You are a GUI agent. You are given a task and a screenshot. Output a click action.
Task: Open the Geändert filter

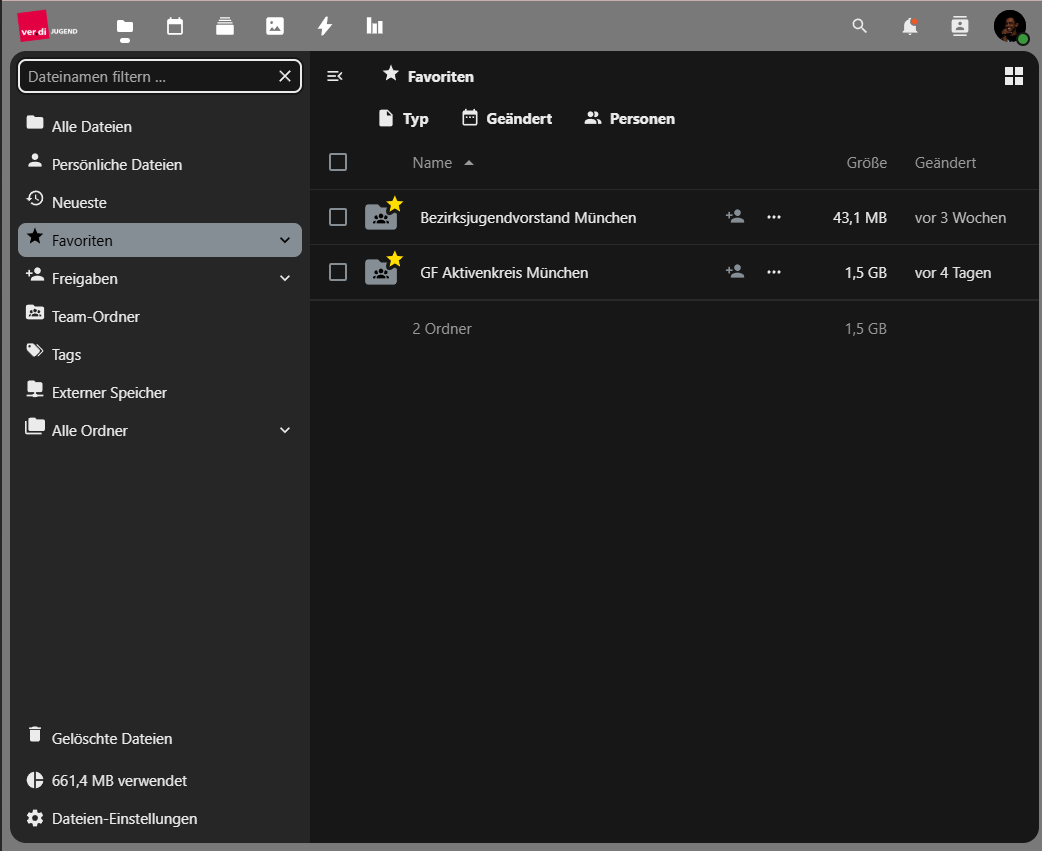506,118
